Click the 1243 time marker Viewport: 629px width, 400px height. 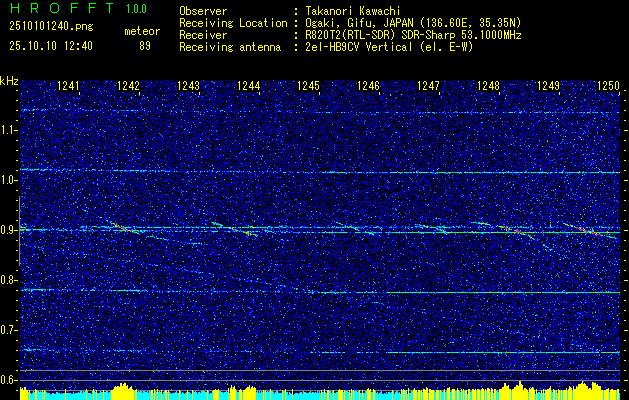point(188,85)
